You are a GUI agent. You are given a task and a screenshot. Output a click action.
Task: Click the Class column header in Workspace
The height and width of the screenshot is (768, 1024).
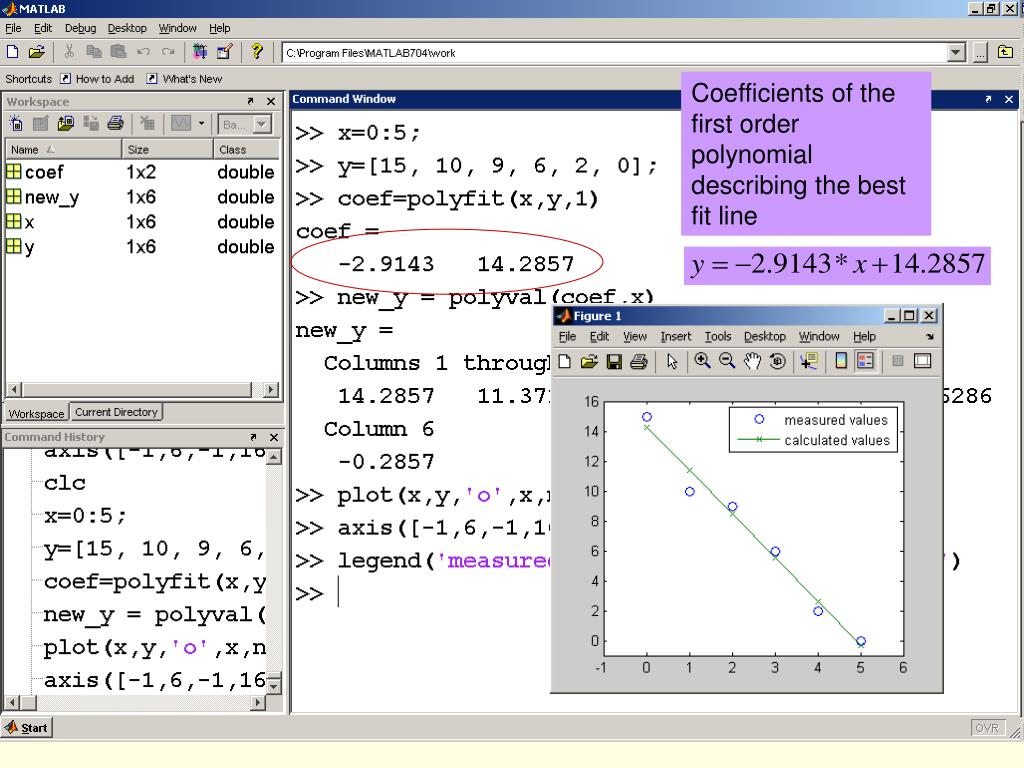point(247,150)
